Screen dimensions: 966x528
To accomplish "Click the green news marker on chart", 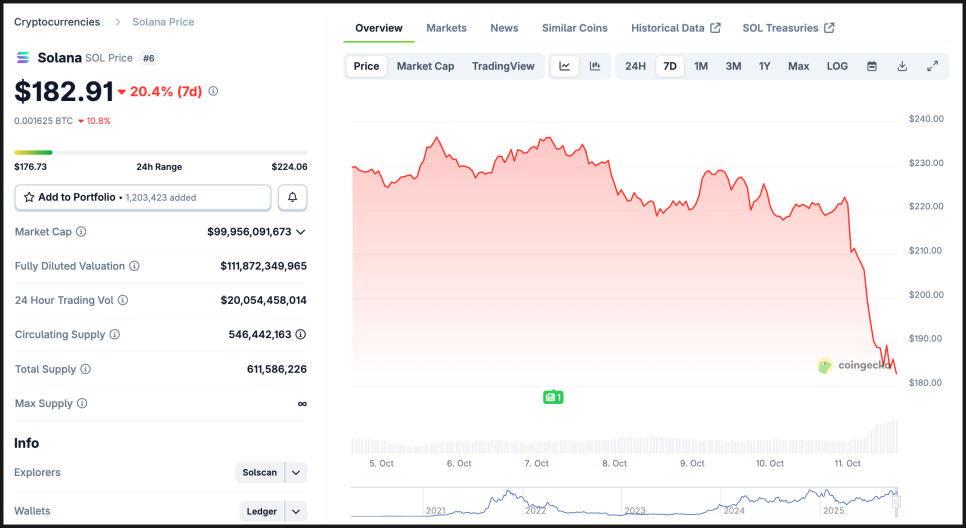I will click(553, 397).
